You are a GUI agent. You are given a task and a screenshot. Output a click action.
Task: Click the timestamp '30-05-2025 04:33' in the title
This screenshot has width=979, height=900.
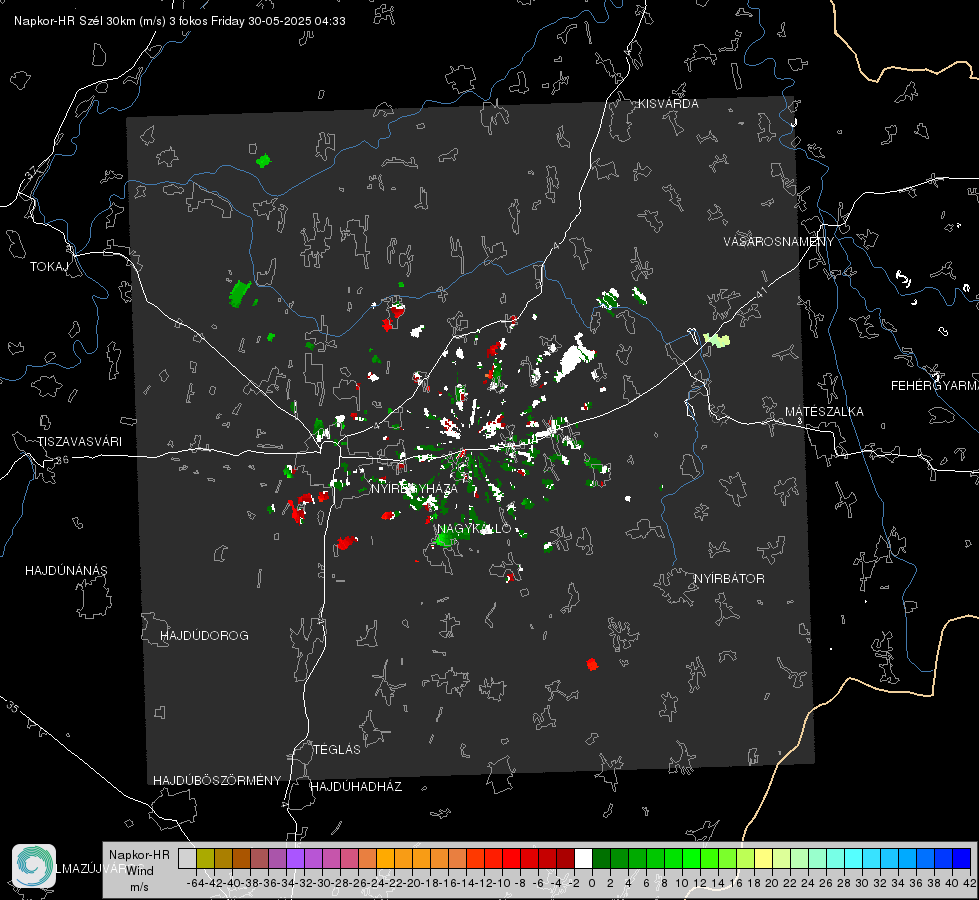[x=297, y=21]
